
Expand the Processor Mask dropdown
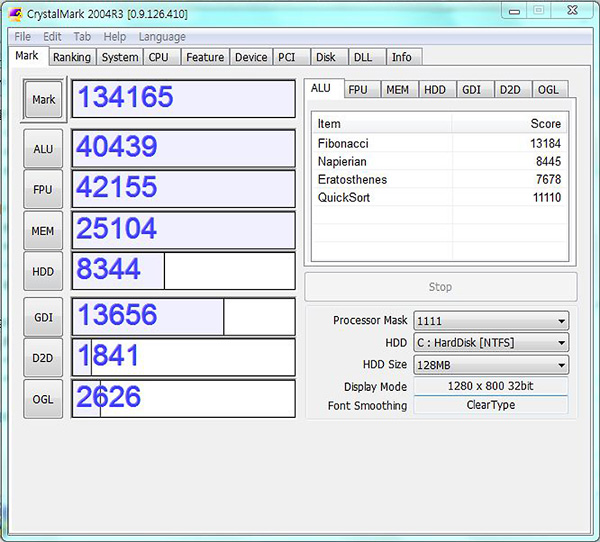coord(491,321)
